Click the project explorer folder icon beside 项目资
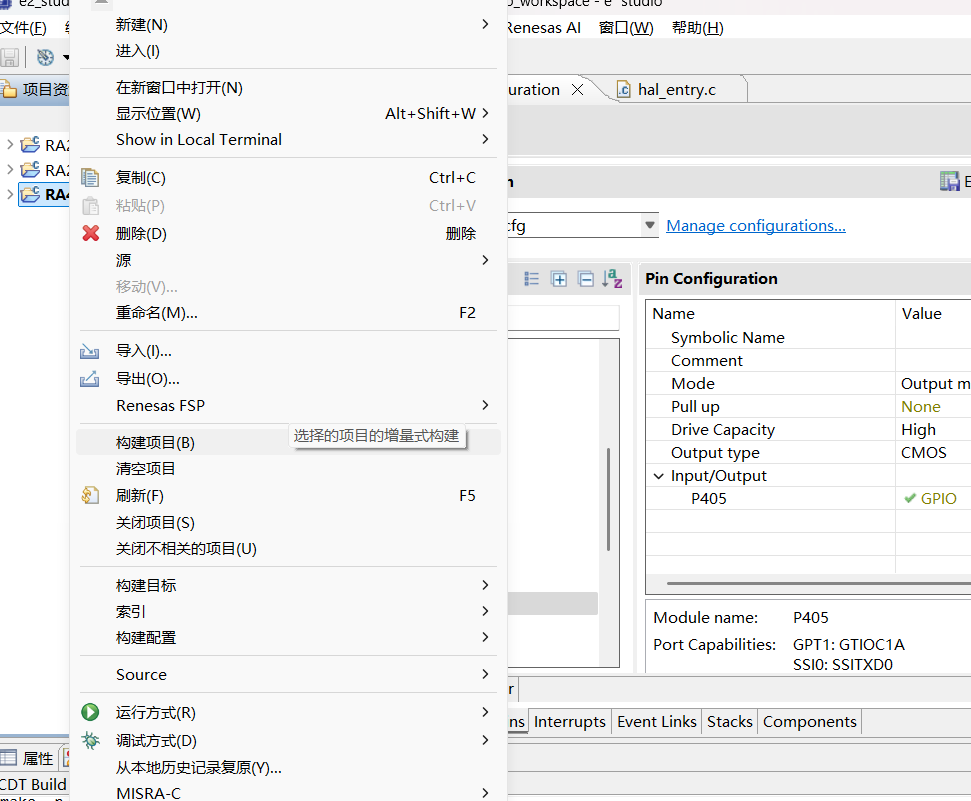This screenshot has width=971, height=801. pos(9,90)
